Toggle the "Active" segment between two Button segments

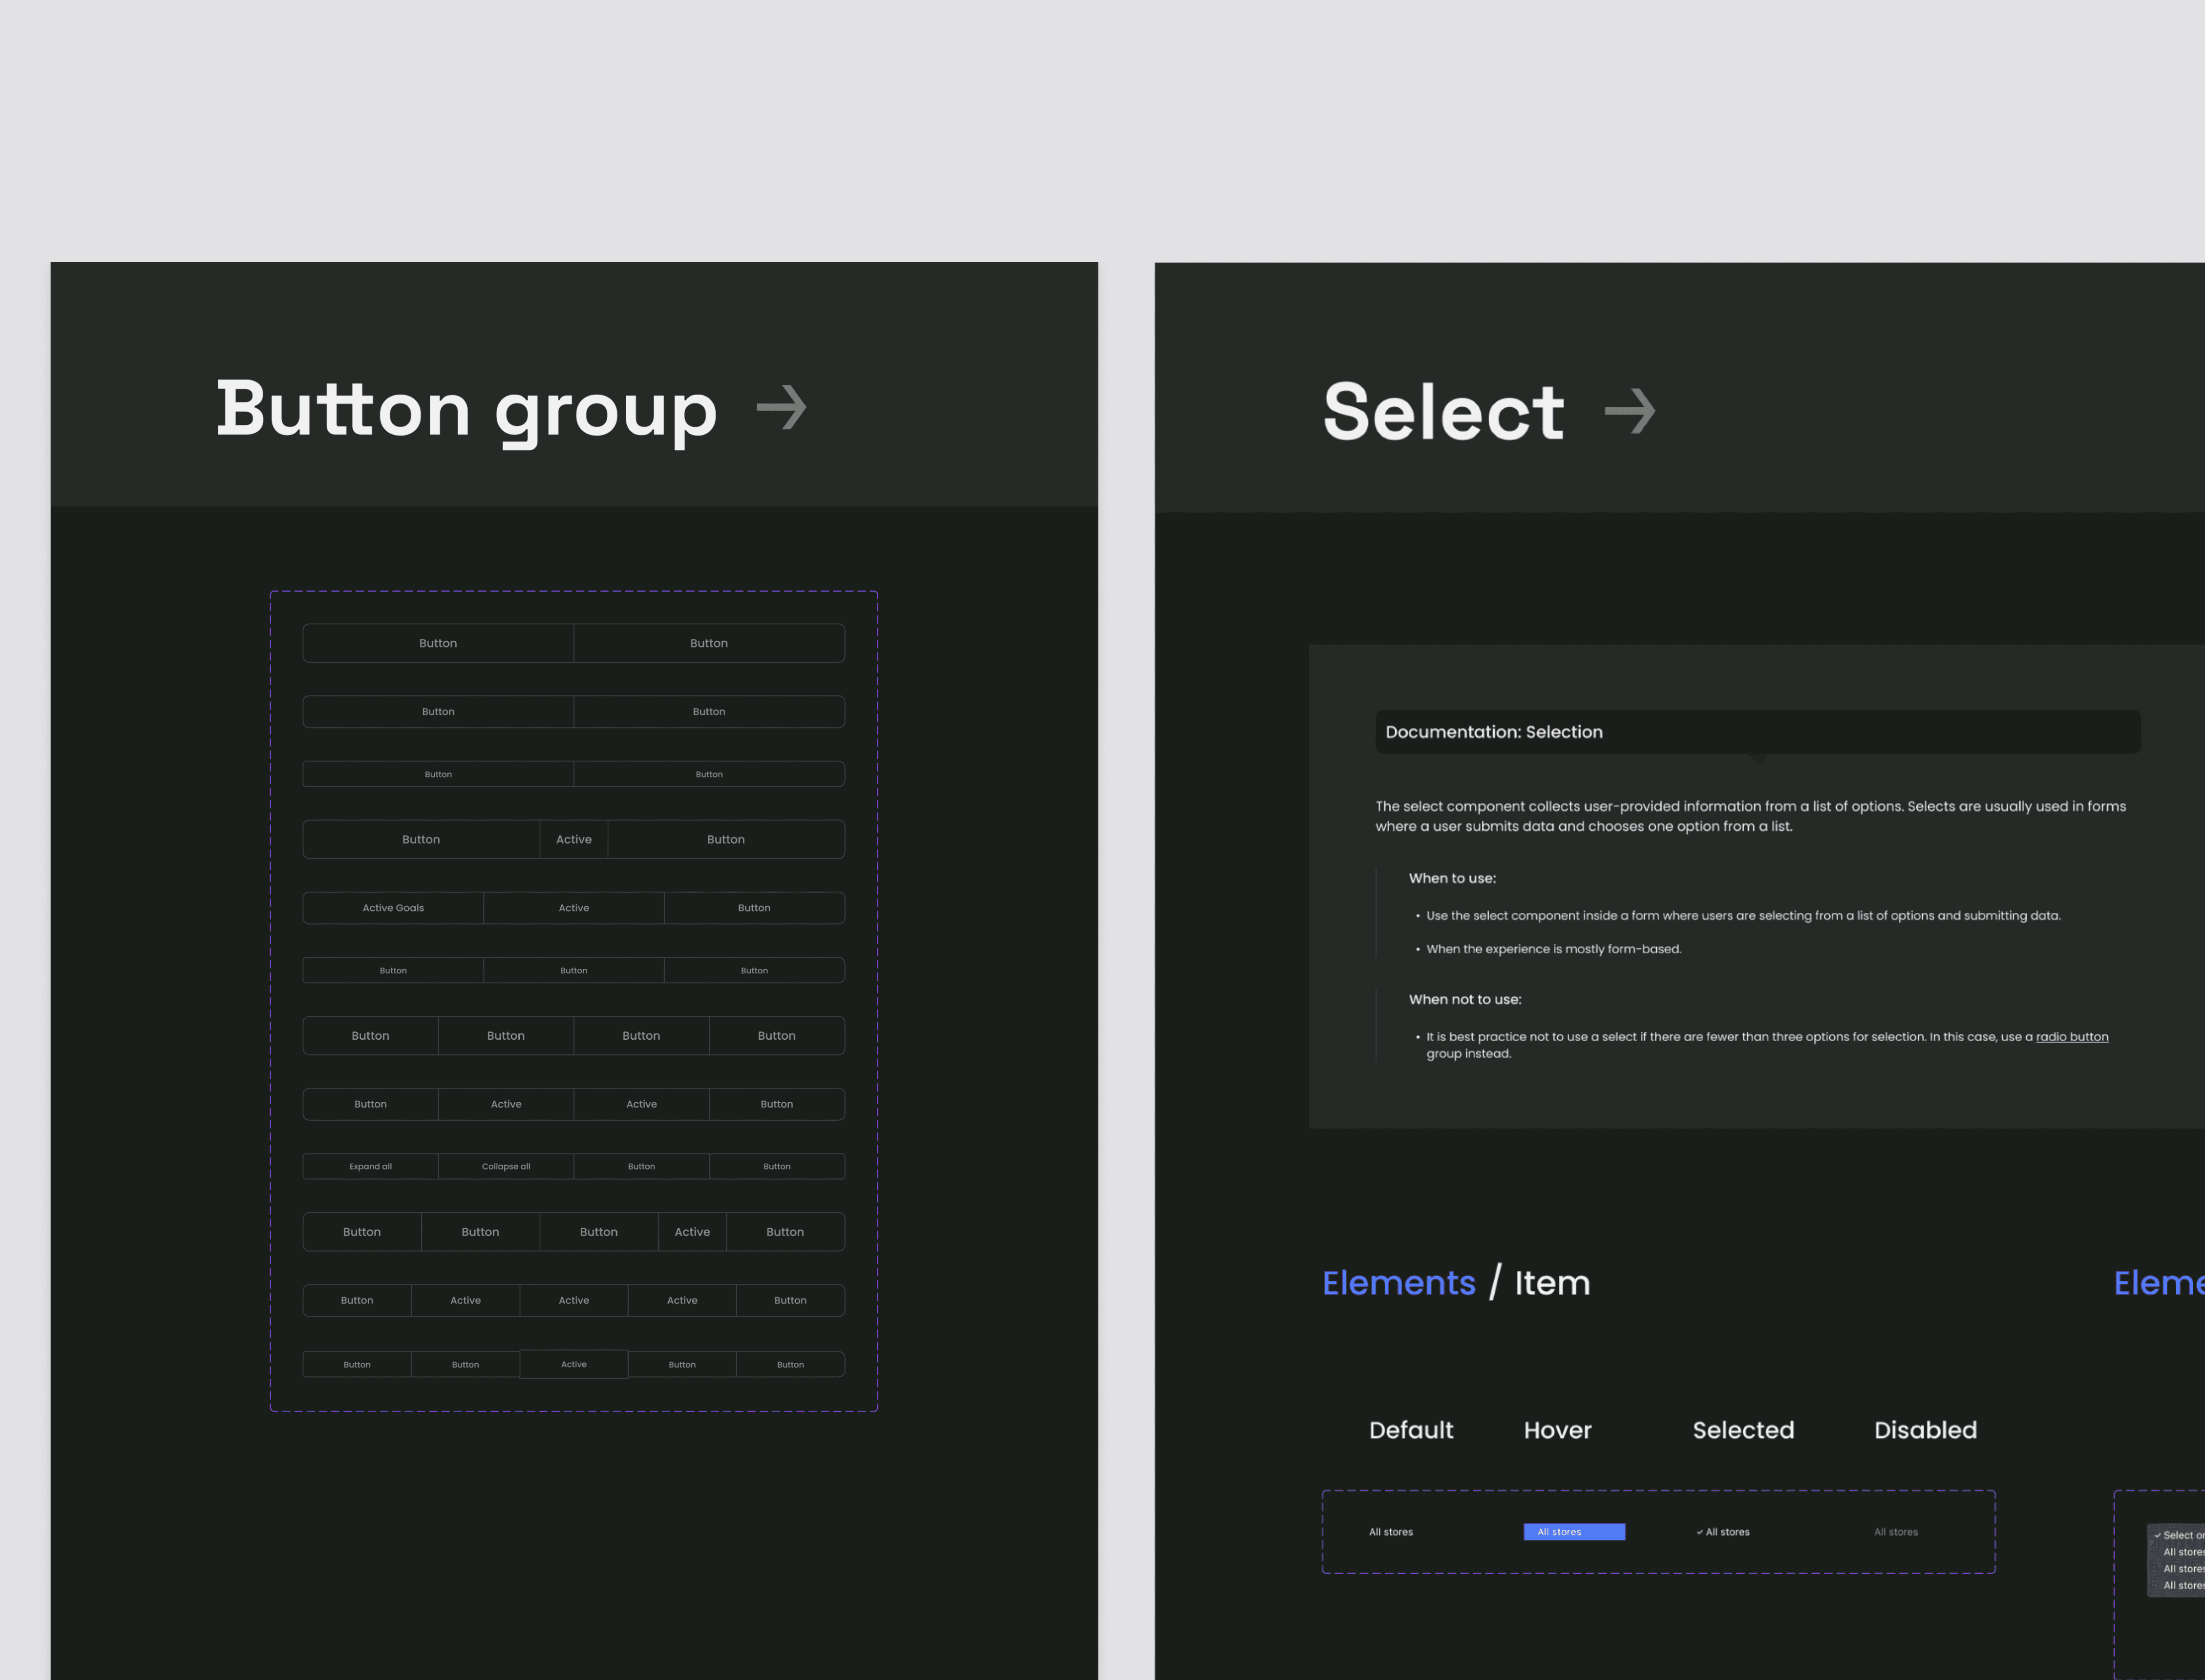click(x=574, y=839)
